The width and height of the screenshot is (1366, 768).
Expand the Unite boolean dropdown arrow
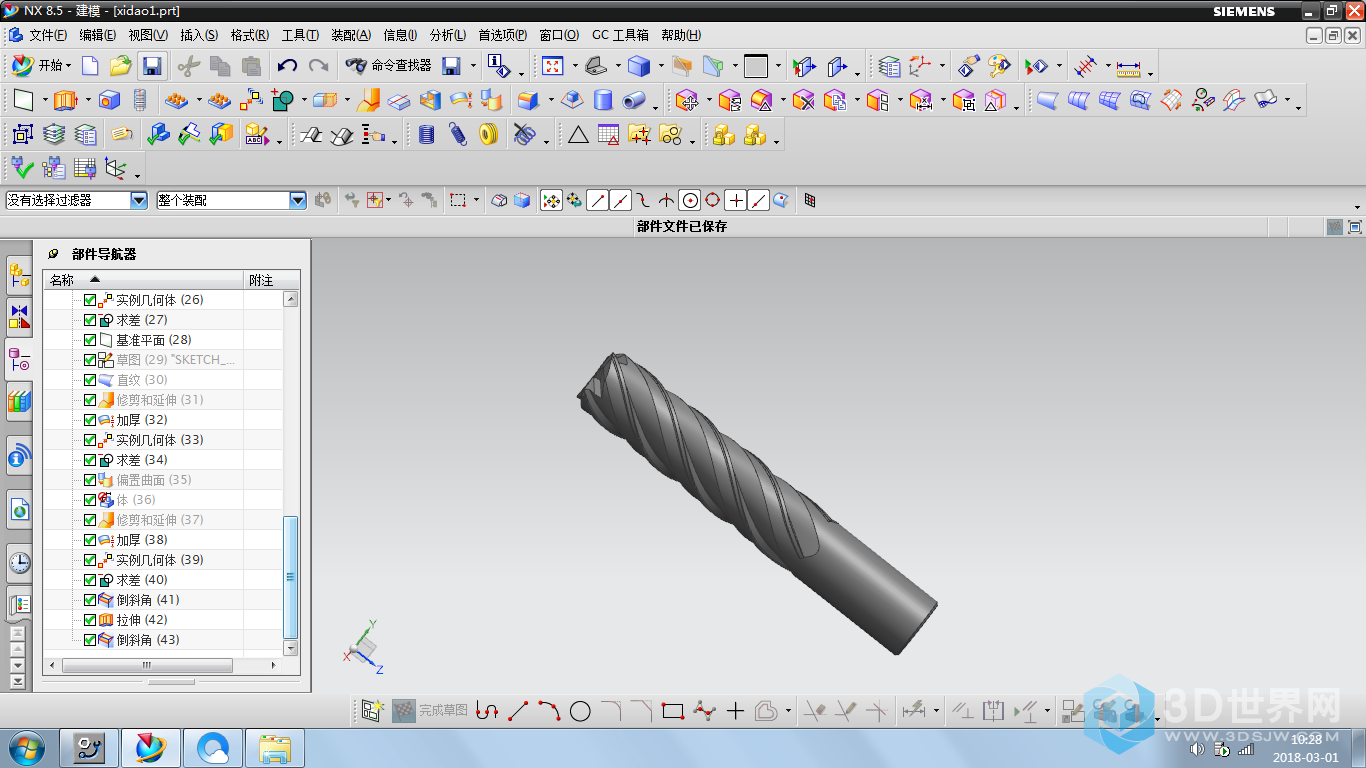304,100
